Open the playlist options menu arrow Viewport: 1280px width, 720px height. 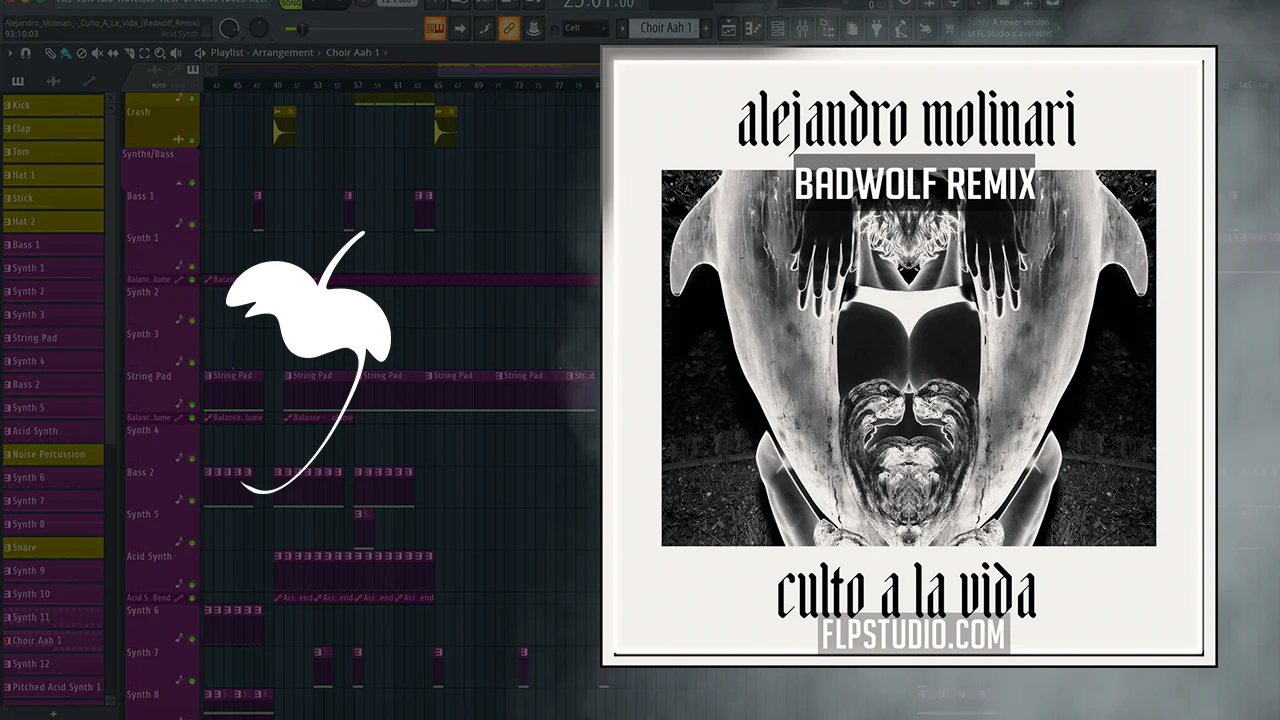pyautogui.click(x=10, y=53)
